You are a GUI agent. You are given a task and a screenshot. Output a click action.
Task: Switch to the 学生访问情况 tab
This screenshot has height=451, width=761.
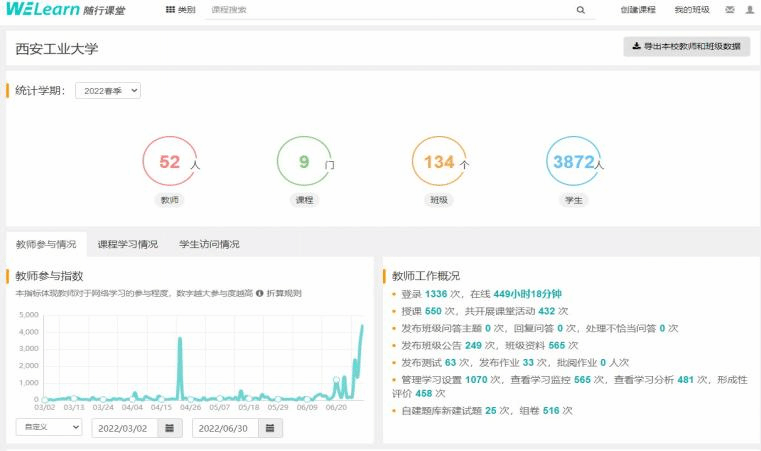click(209, 244)
